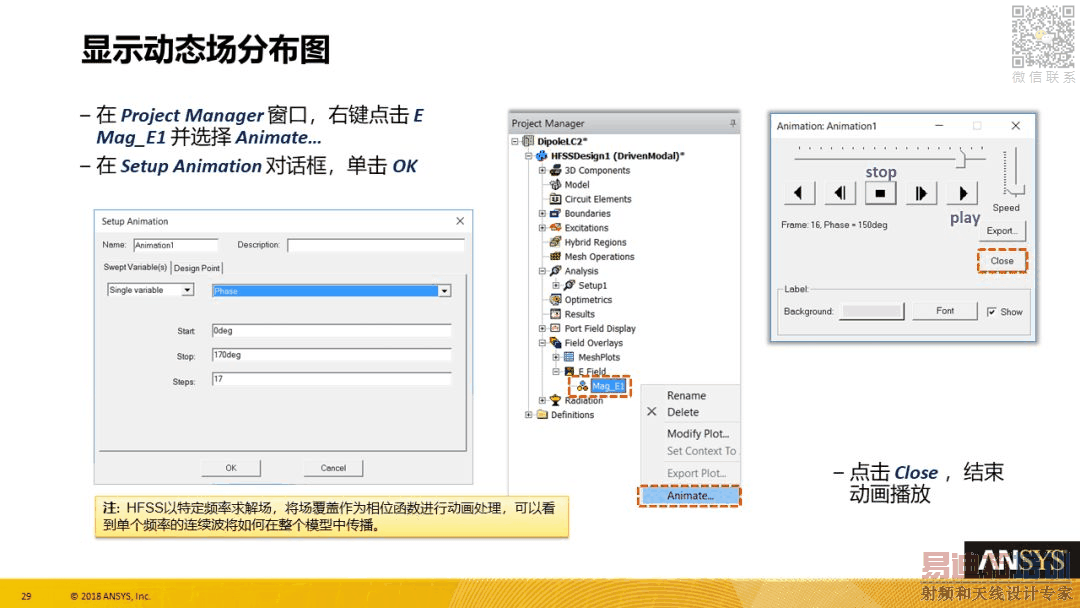Click the Results icon
Viewport: 1080px width, 608px height.
click(555, 314)
